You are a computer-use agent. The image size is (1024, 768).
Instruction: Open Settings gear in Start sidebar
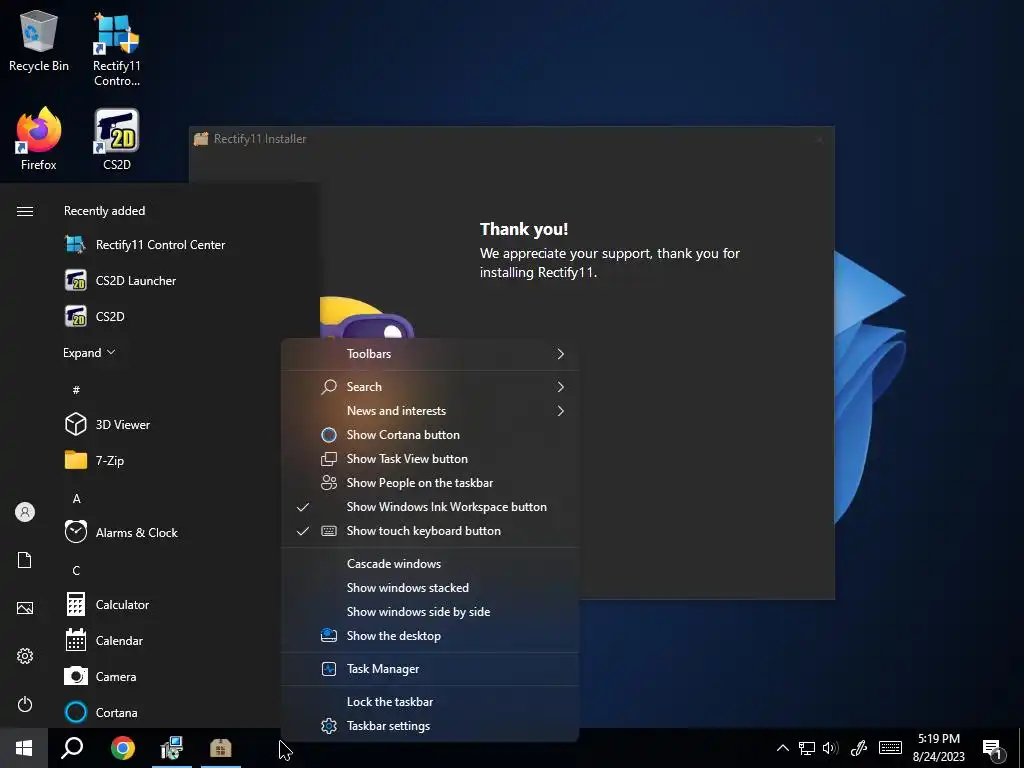coord(25,656)
